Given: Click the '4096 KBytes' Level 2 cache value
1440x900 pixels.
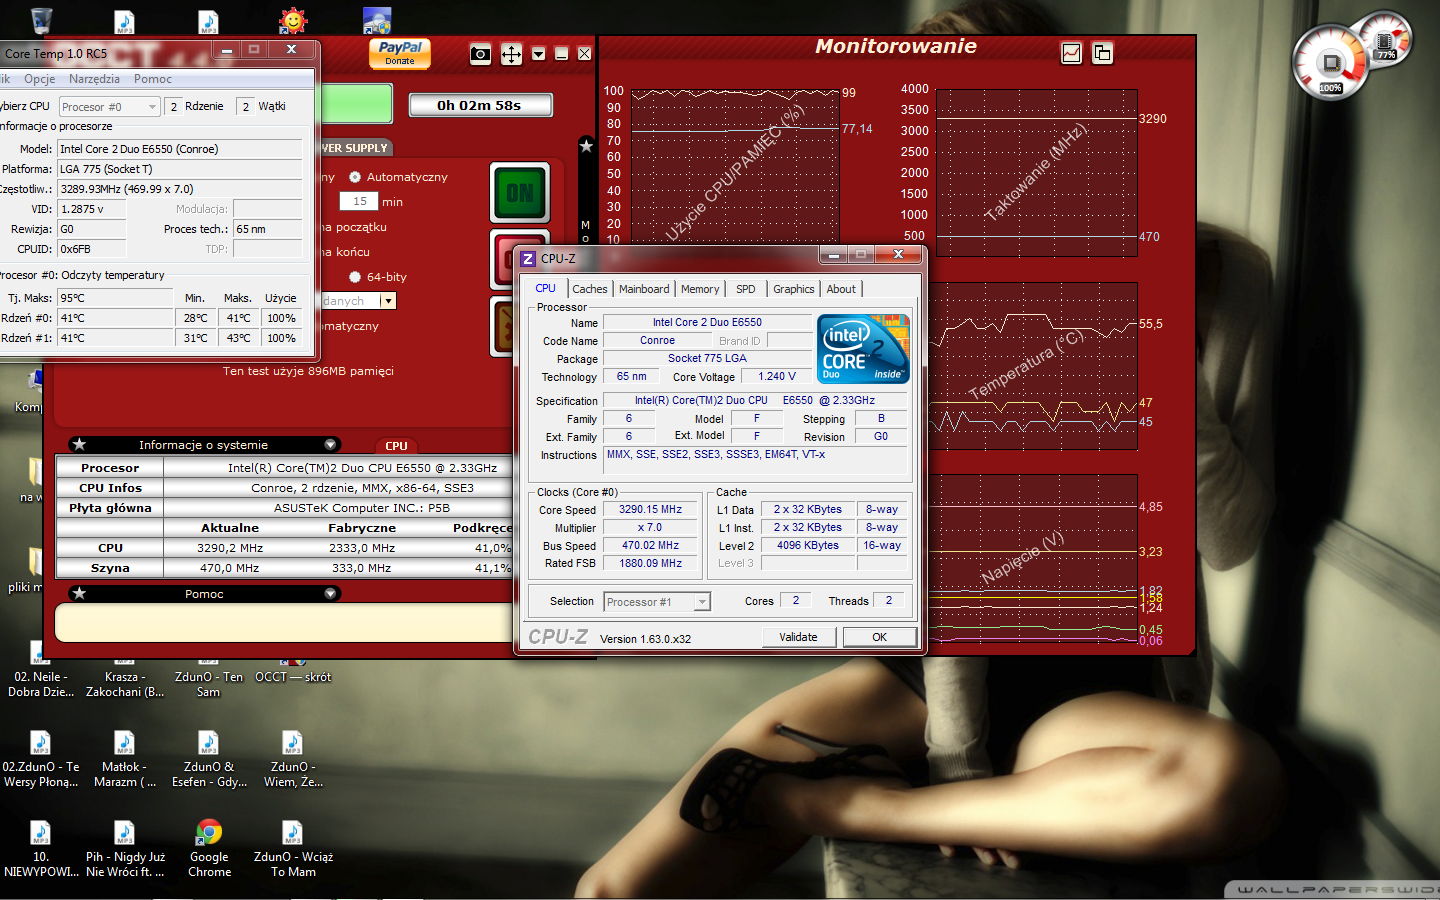Looking at the screenshot, I should [808, 546].
